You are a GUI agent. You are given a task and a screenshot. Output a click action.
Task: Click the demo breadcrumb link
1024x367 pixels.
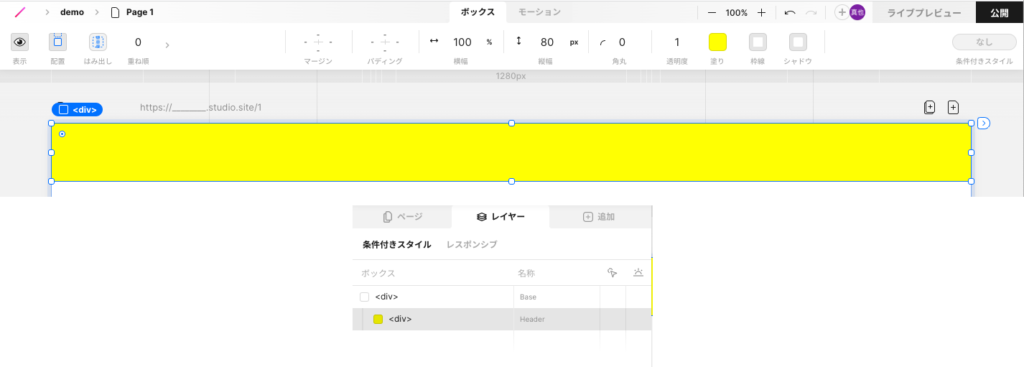tap(72, 12)
